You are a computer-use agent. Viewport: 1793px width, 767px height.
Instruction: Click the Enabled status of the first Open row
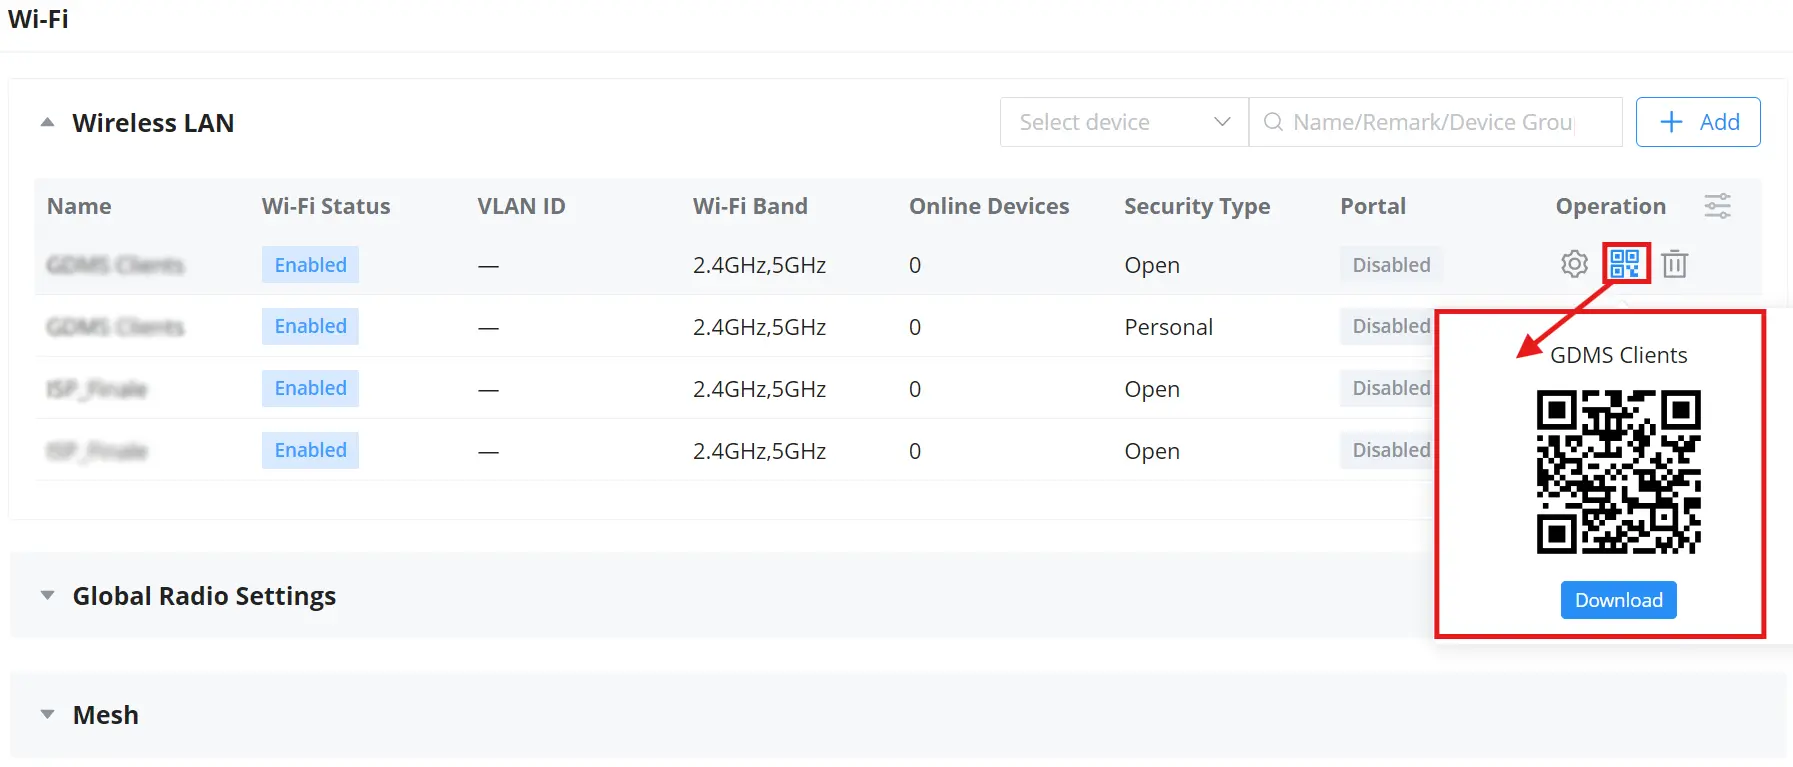pos(310,265)
